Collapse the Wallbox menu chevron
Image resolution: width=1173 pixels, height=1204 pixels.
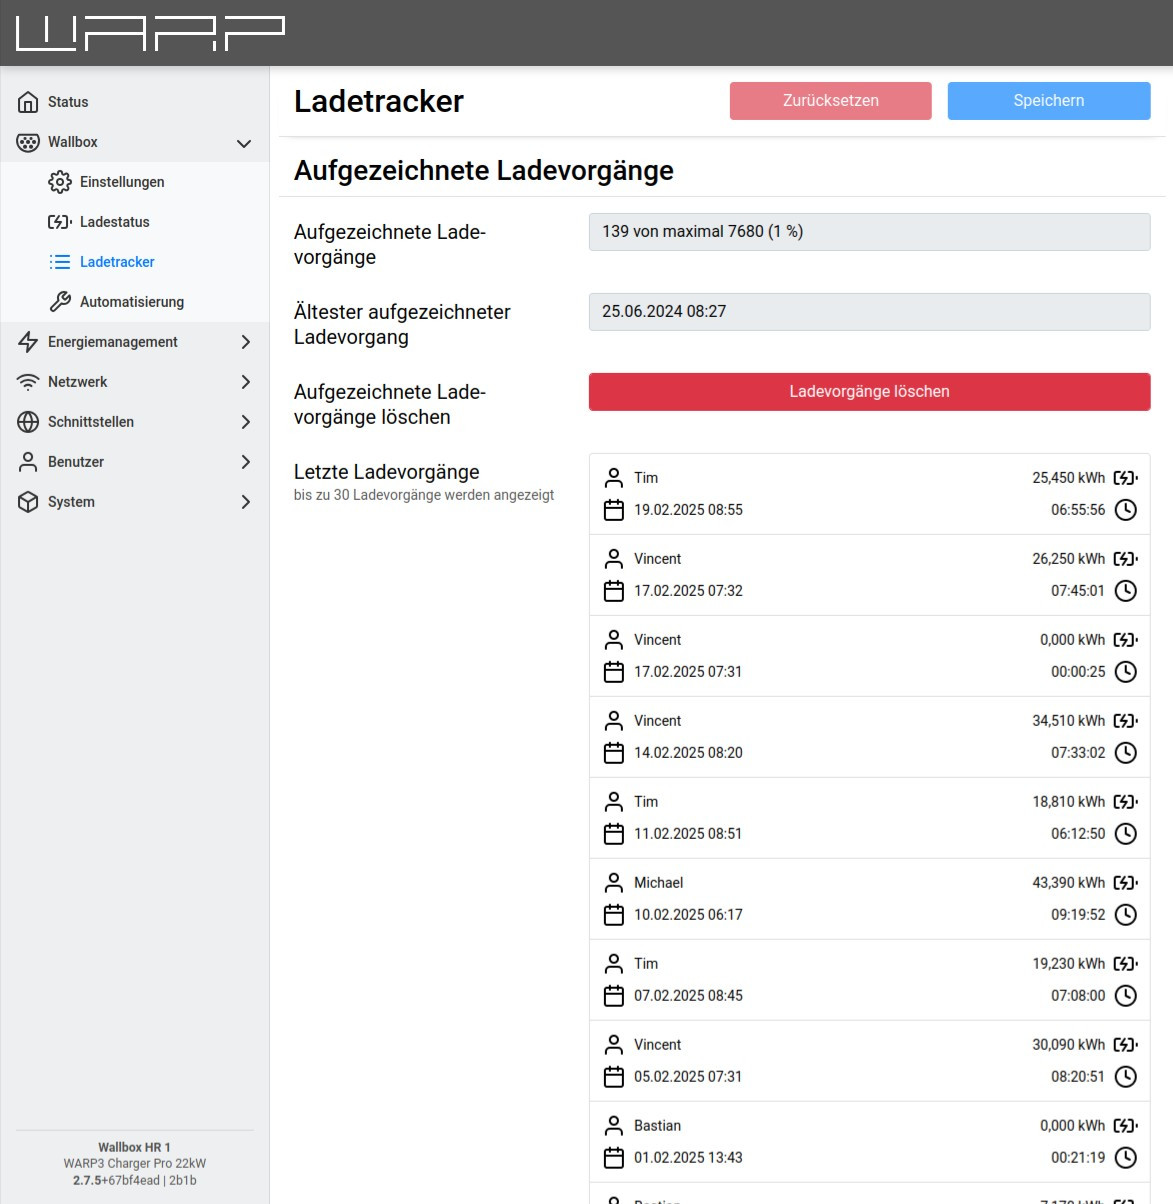click(244, 143)
